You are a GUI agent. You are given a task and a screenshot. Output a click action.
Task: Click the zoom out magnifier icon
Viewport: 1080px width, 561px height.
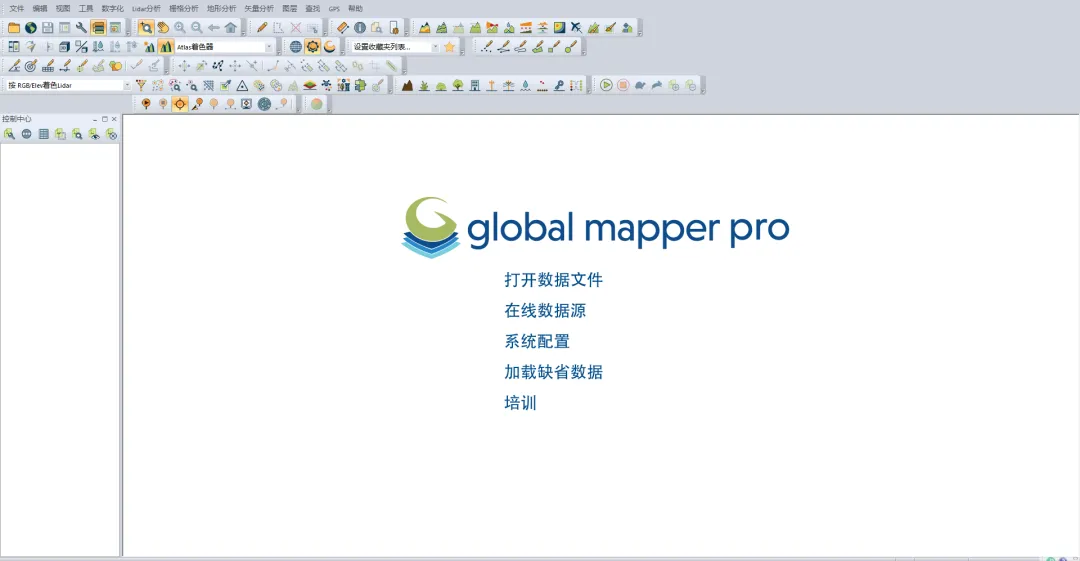[197, 28]
